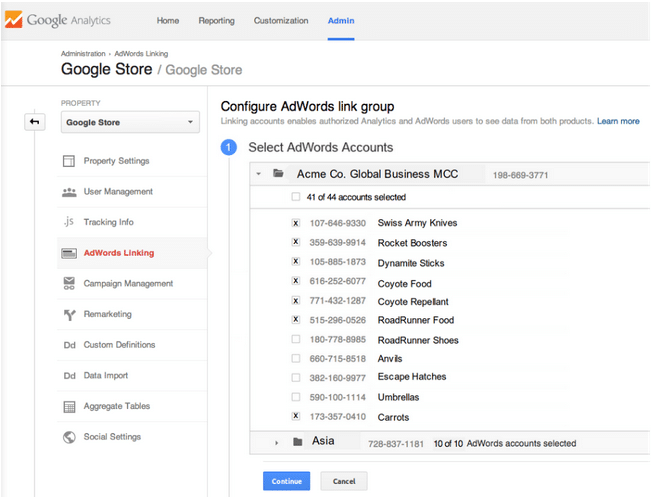Click the Acme Co. open folder icon
This screenshot has height=498, width=654.
(x=278, y=173)
